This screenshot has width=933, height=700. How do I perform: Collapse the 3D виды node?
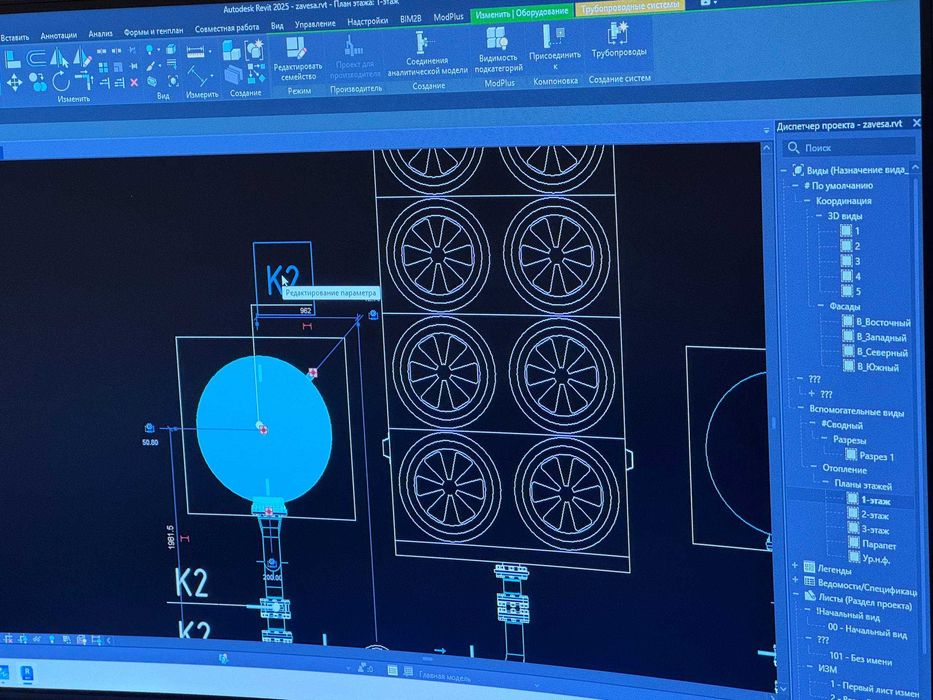[x=819, y=216]
